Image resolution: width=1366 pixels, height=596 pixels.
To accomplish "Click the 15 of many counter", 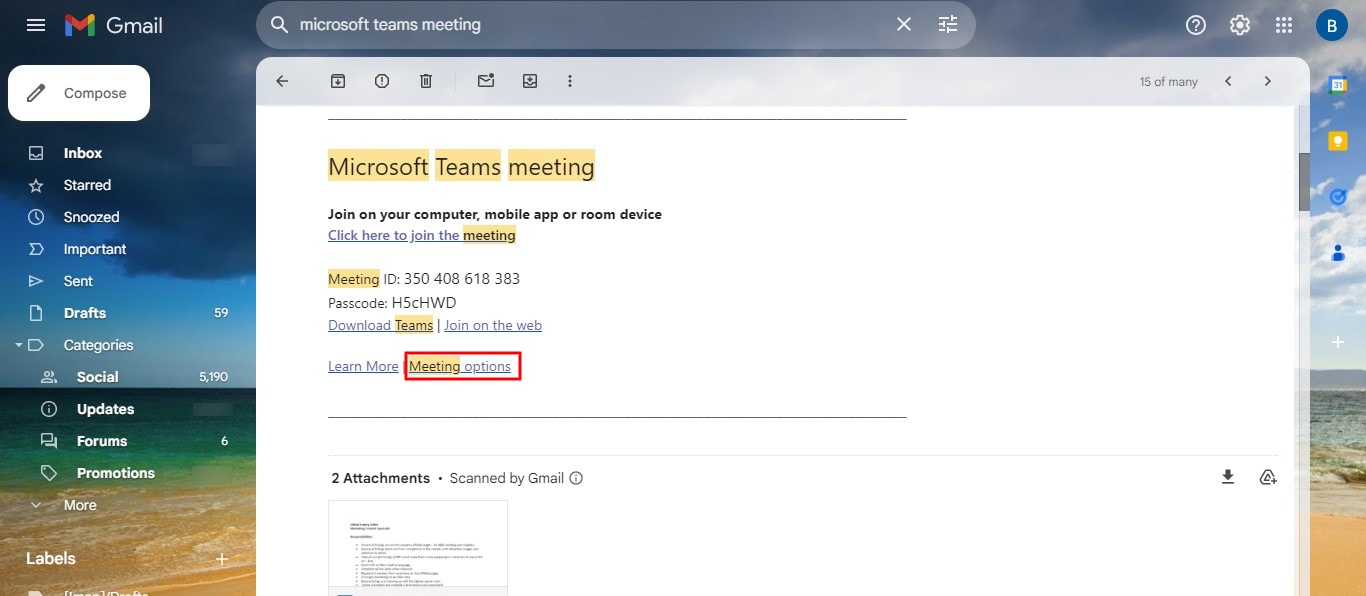I will [x=1169, y=82].
